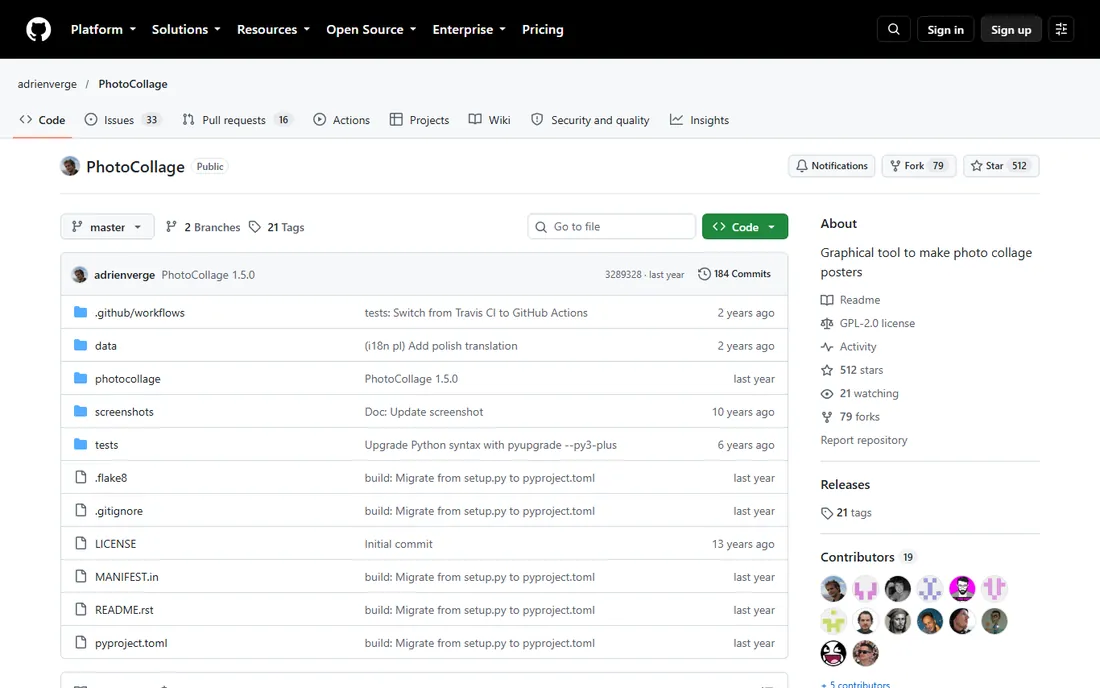The height and width of the screenshot is (688, 1100).
Task: Click the scale icon beside GPL-2.0 license
Action: (827, 323)
